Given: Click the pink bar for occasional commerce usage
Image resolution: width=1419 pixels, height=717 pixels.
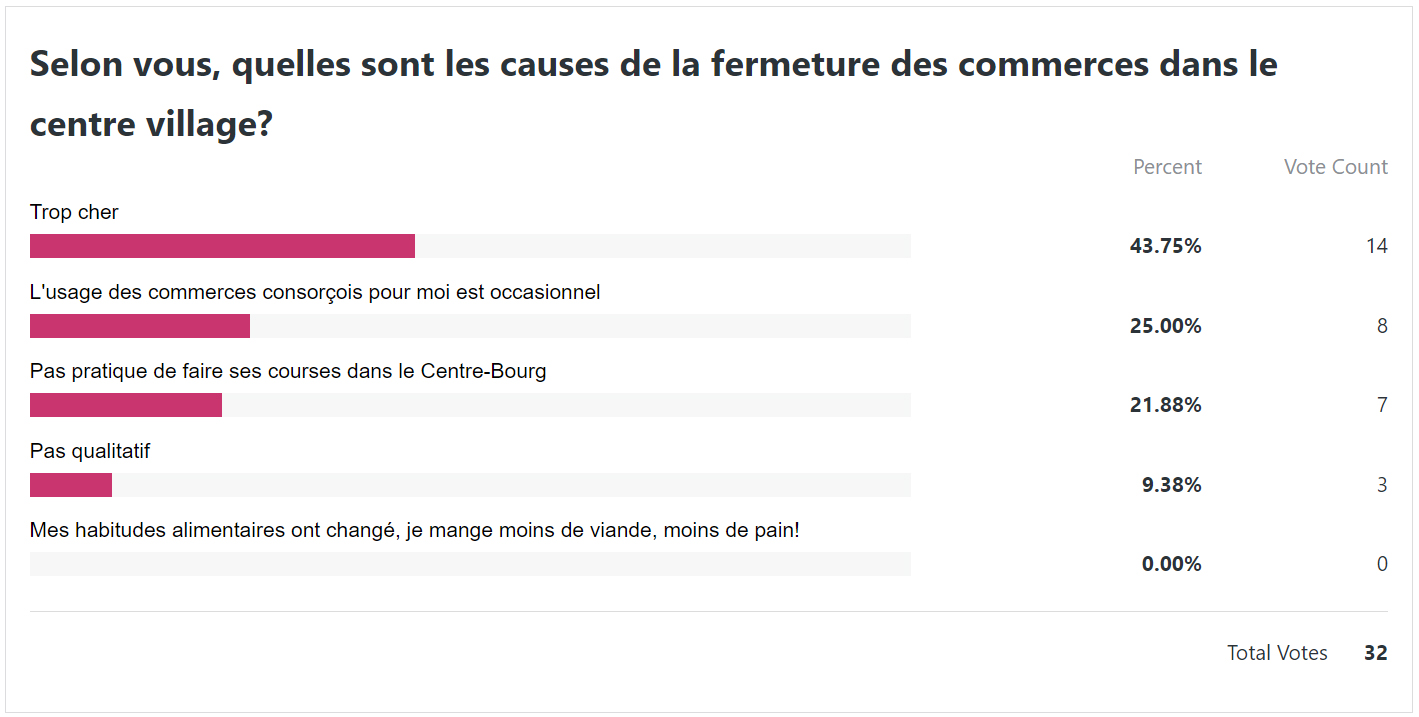Looking at the screenshot, I should point(140,326).
